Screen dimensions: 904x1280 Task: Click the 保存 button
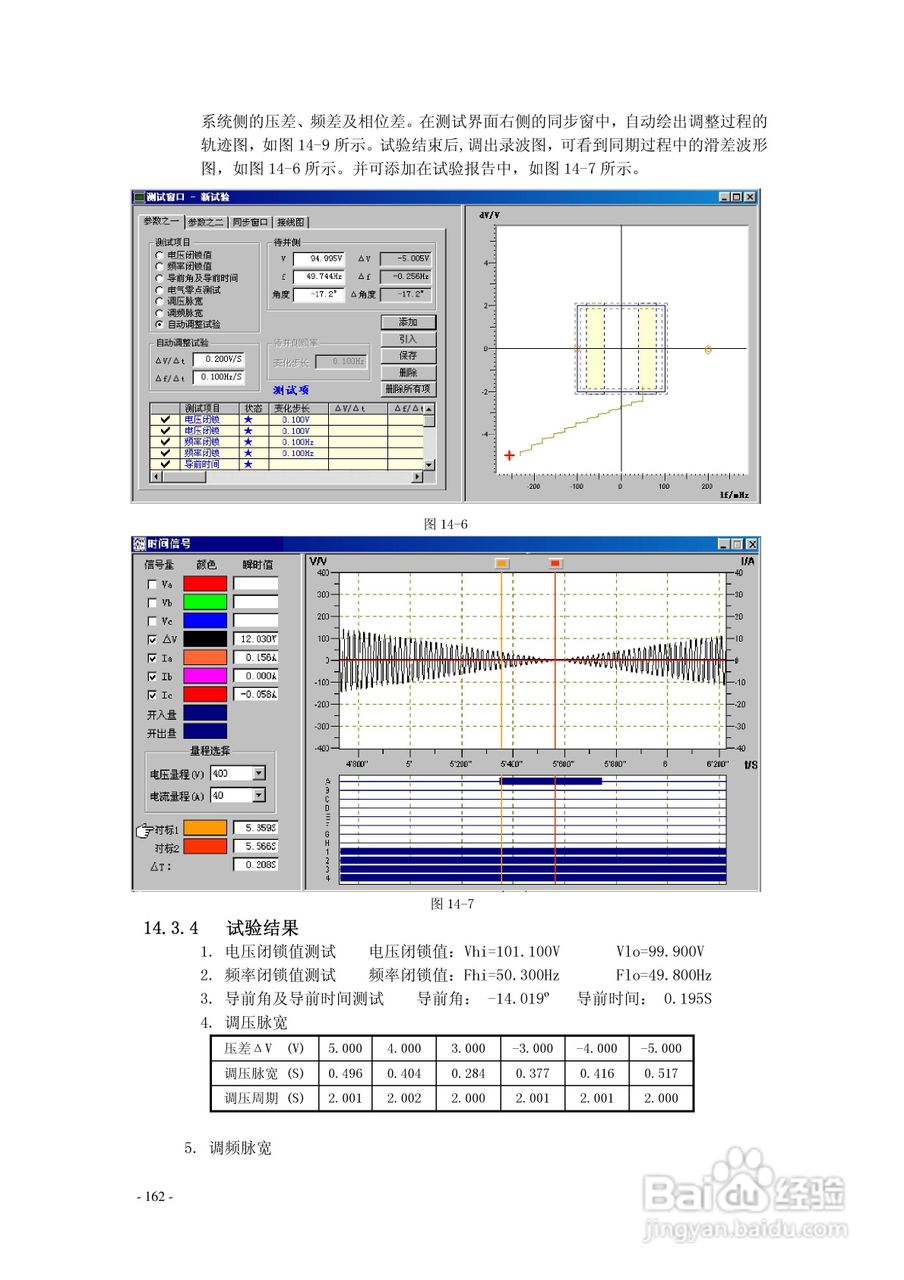pos(408,355)
